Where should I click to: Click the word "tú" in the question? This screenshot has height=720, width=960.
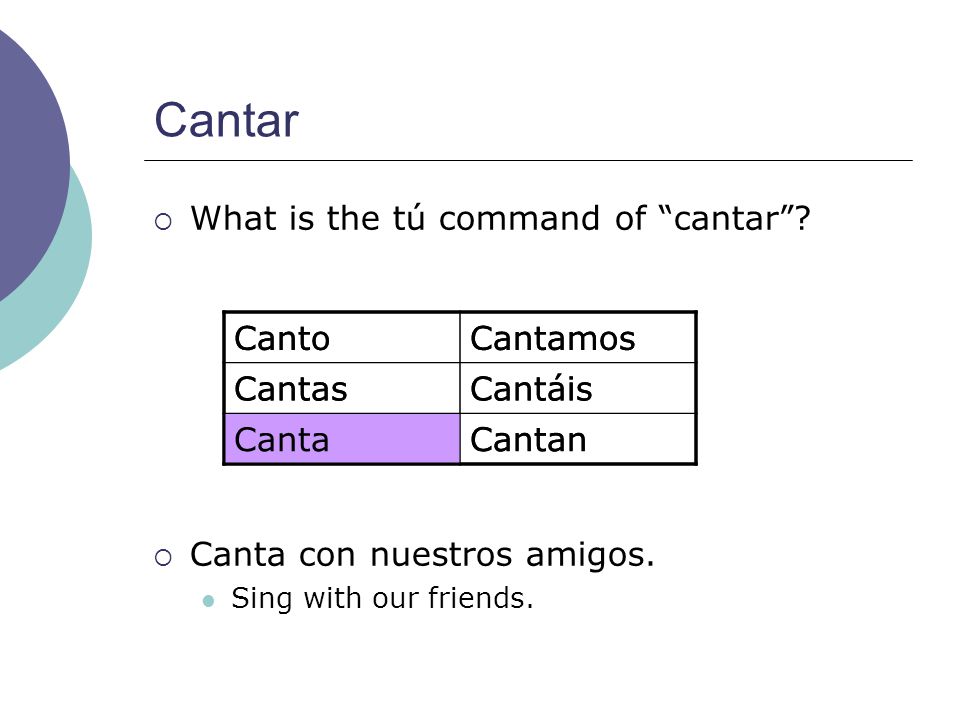(x=408, y=218)
